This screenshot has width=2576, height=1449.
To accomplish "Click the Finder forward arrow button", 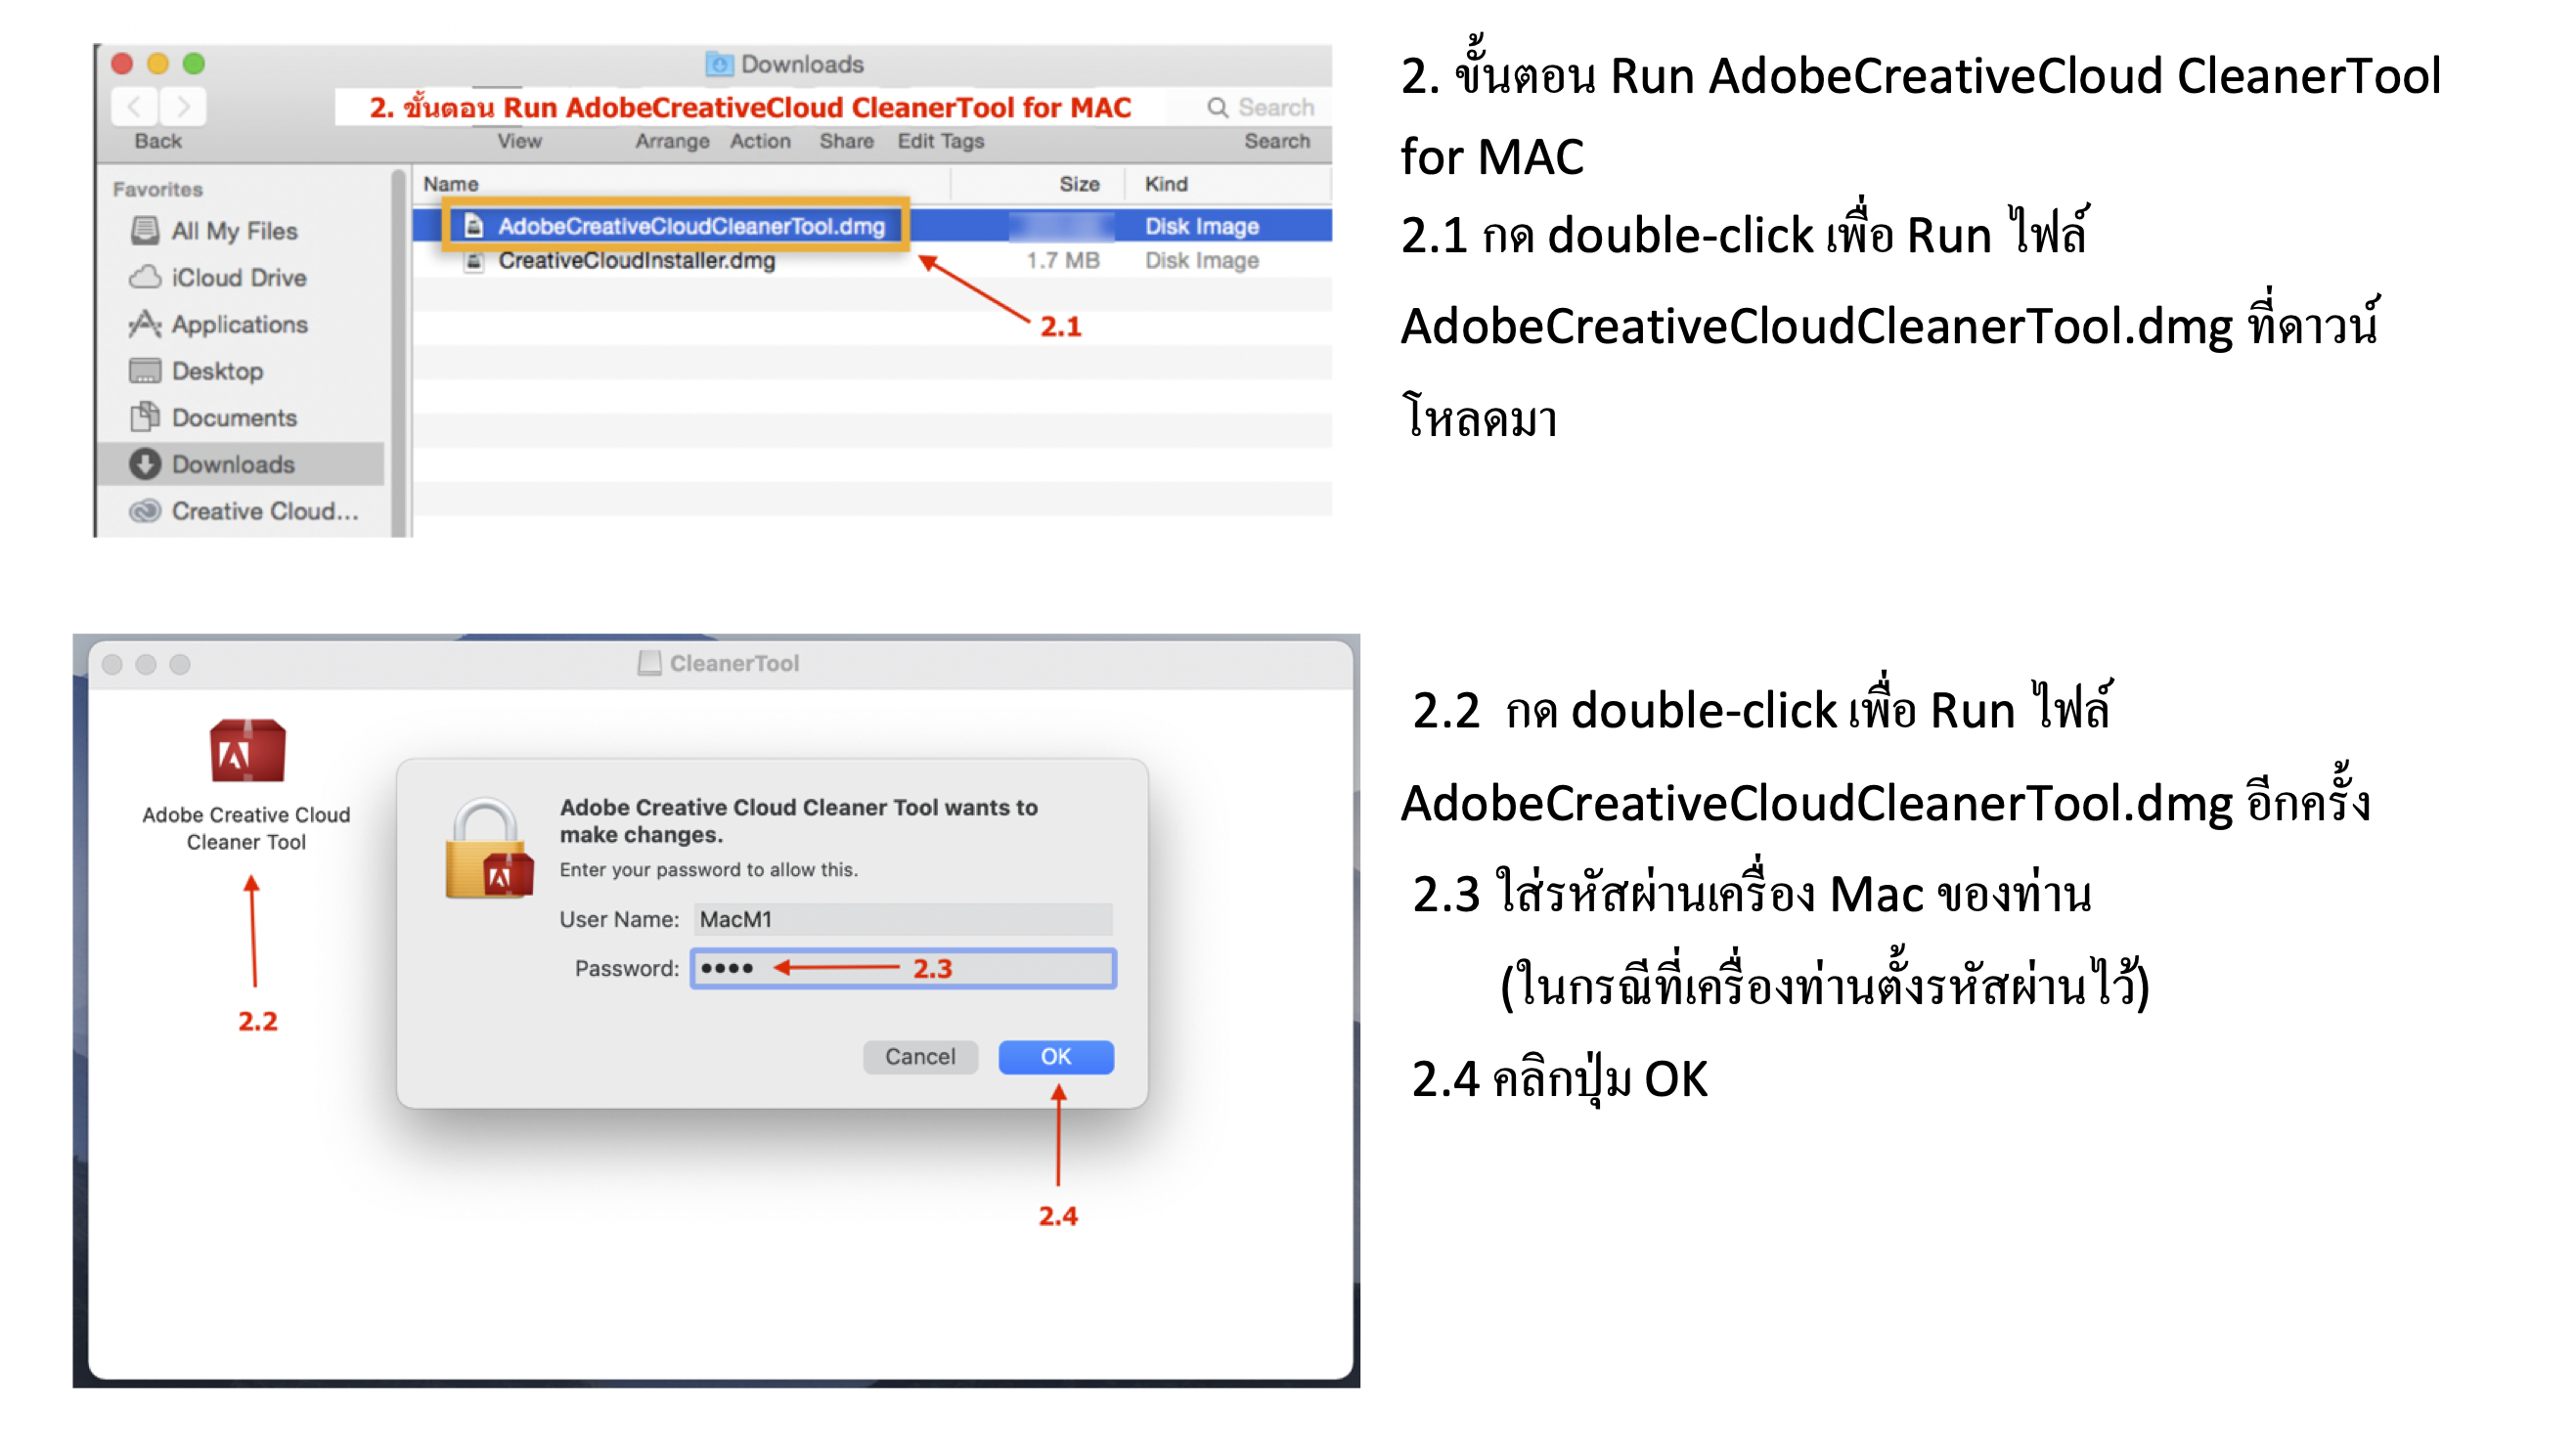I will (x=184, y=107).
